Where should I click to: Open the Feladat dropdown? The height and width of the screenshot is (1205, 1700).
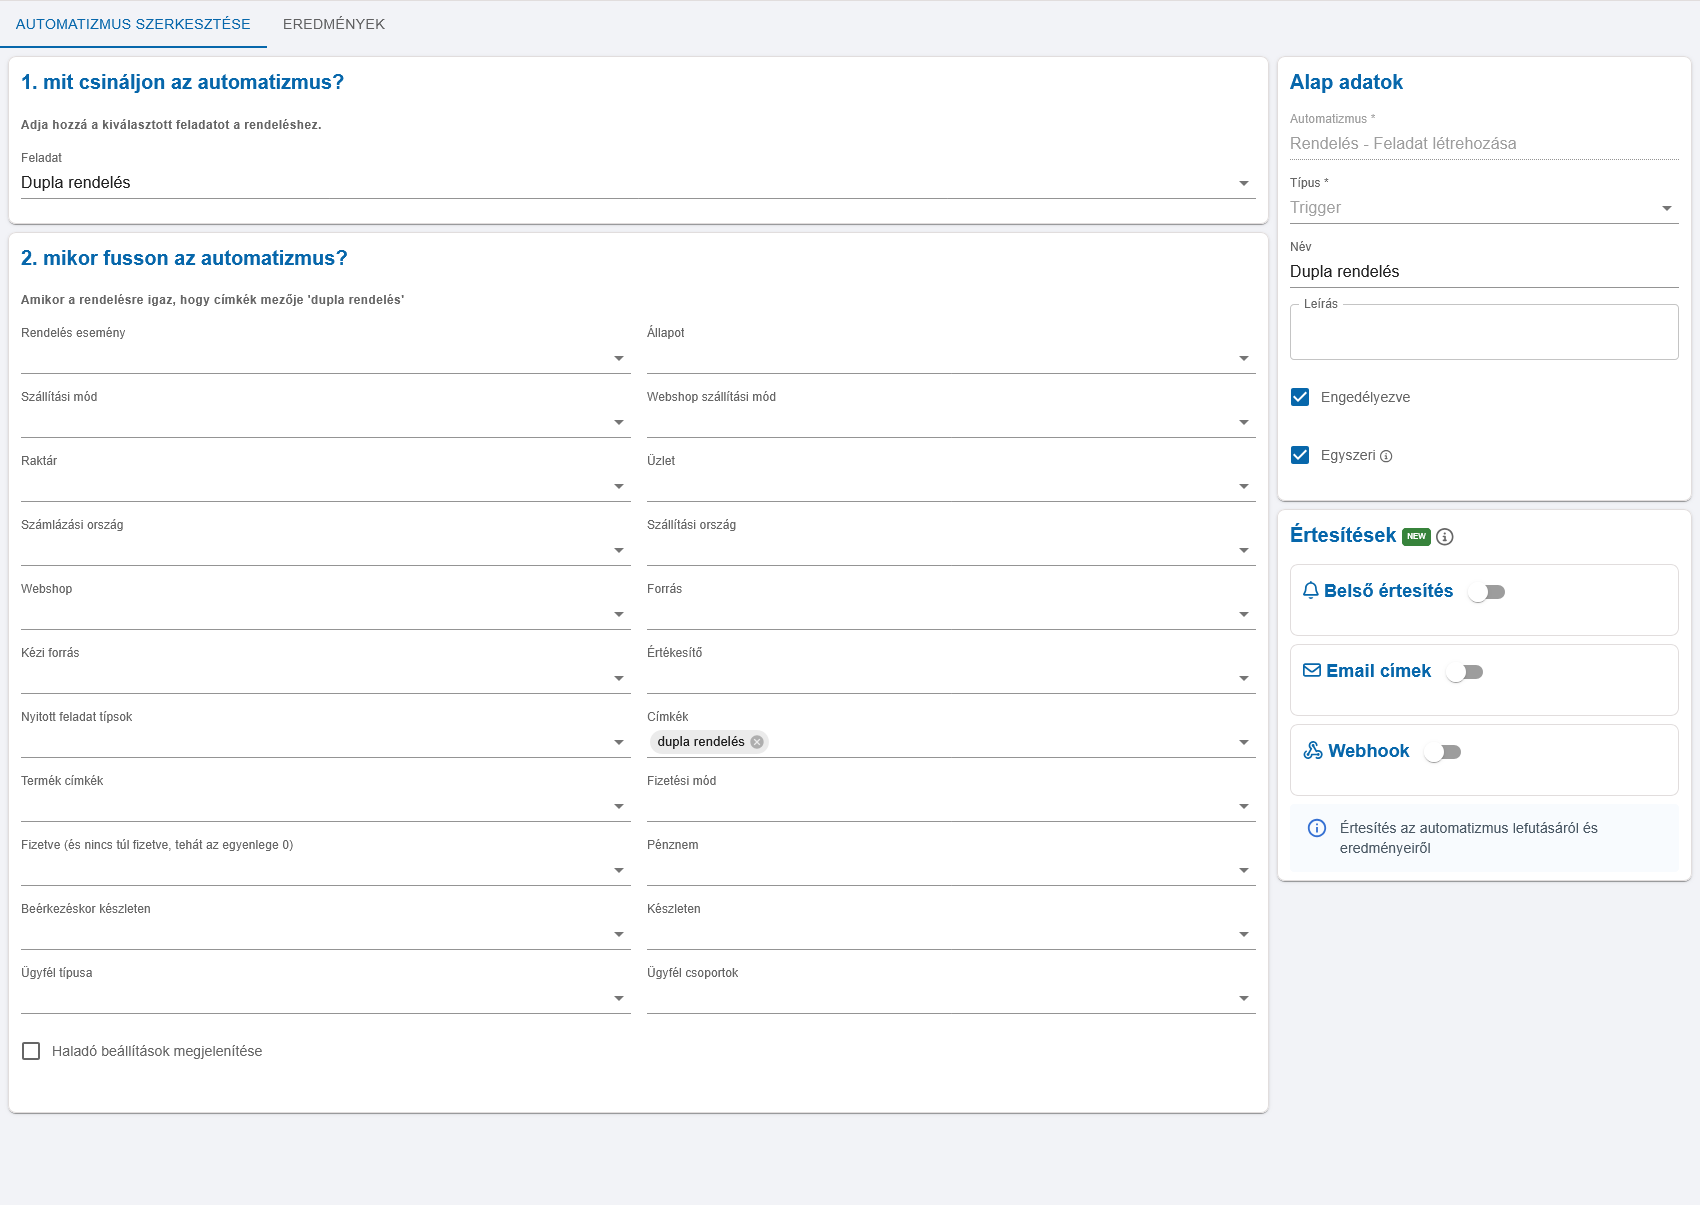click(638, 183)
